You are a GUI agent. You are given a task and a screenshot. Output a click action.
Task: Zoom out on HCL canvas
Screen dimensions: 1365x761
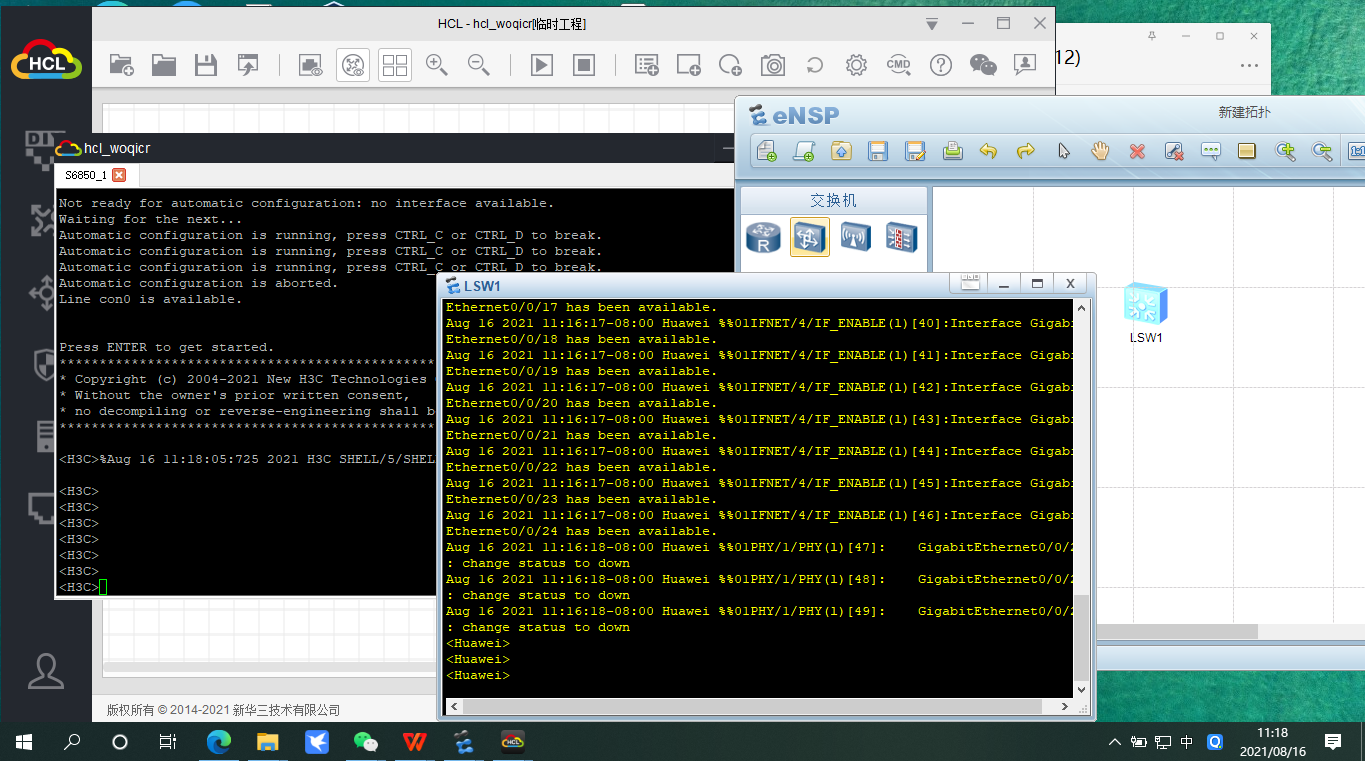(x=479, y=65)
